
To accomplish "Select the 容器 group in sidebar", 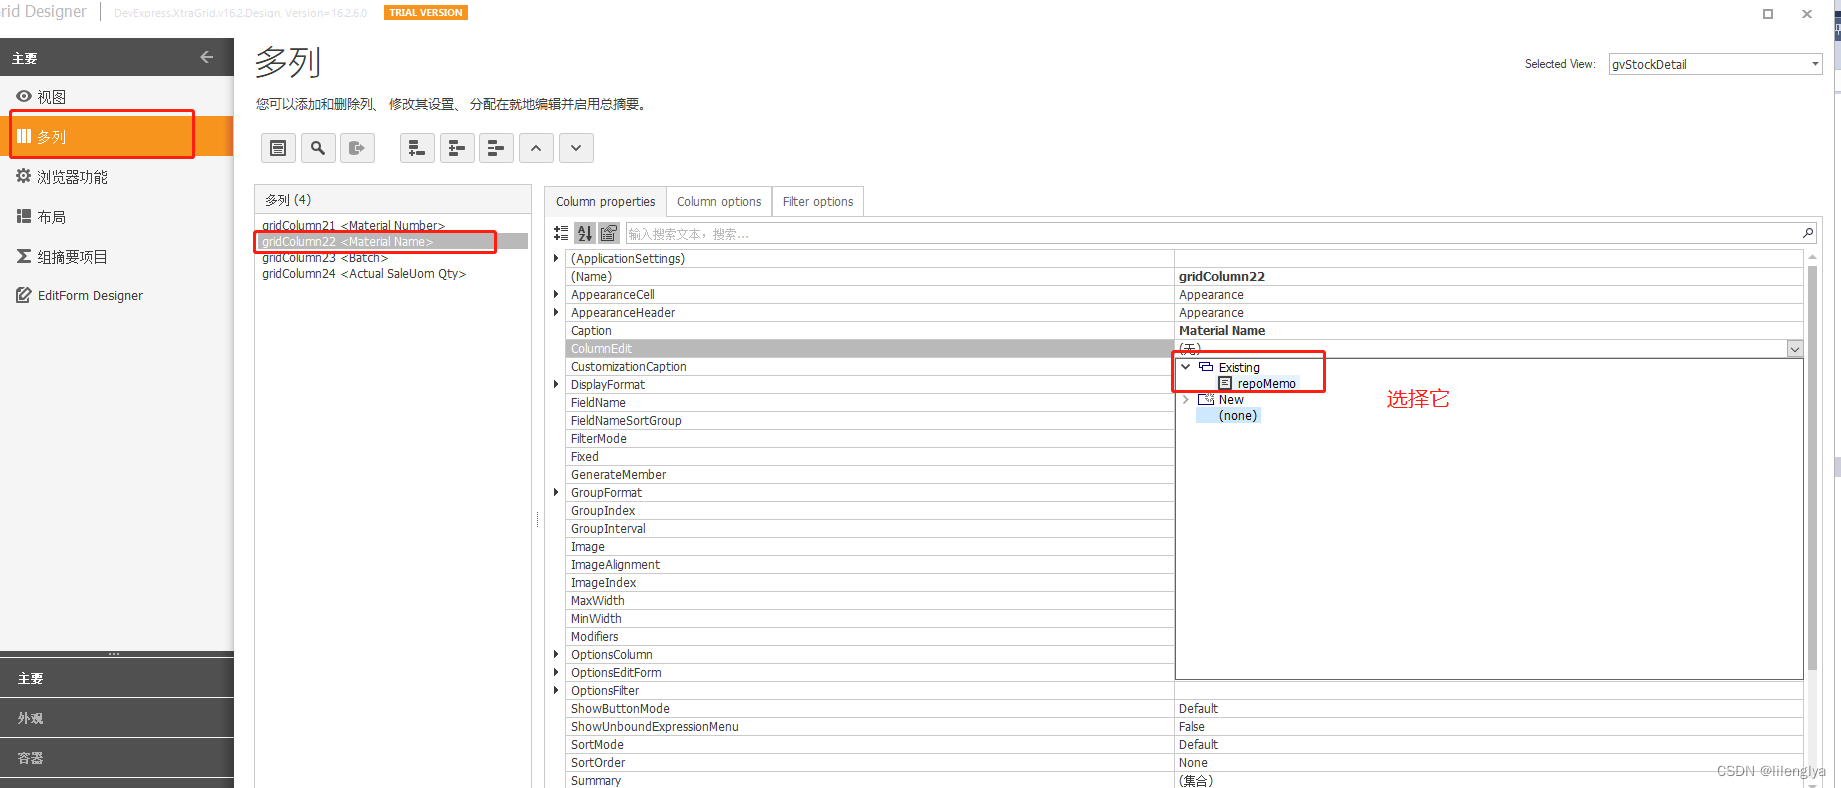I will pos(117,758).
